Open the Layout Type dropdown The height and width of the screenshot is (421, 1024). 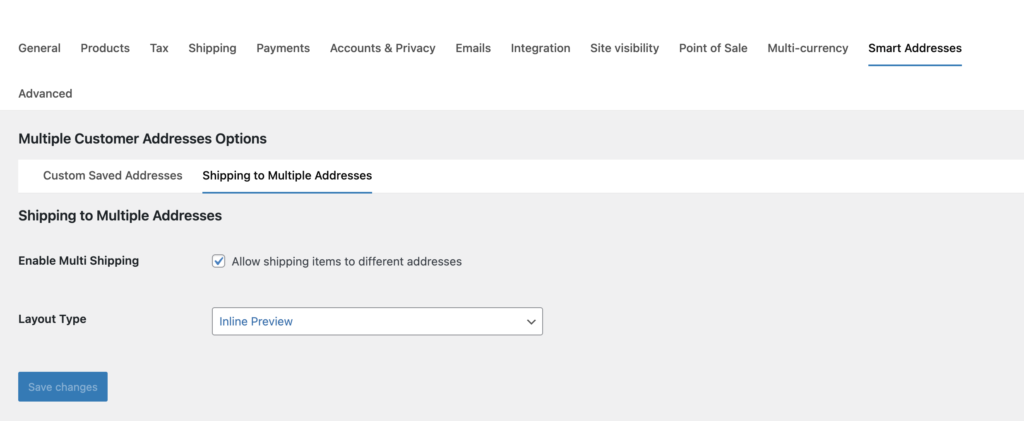pyautogui.click(x=376, y=321)
